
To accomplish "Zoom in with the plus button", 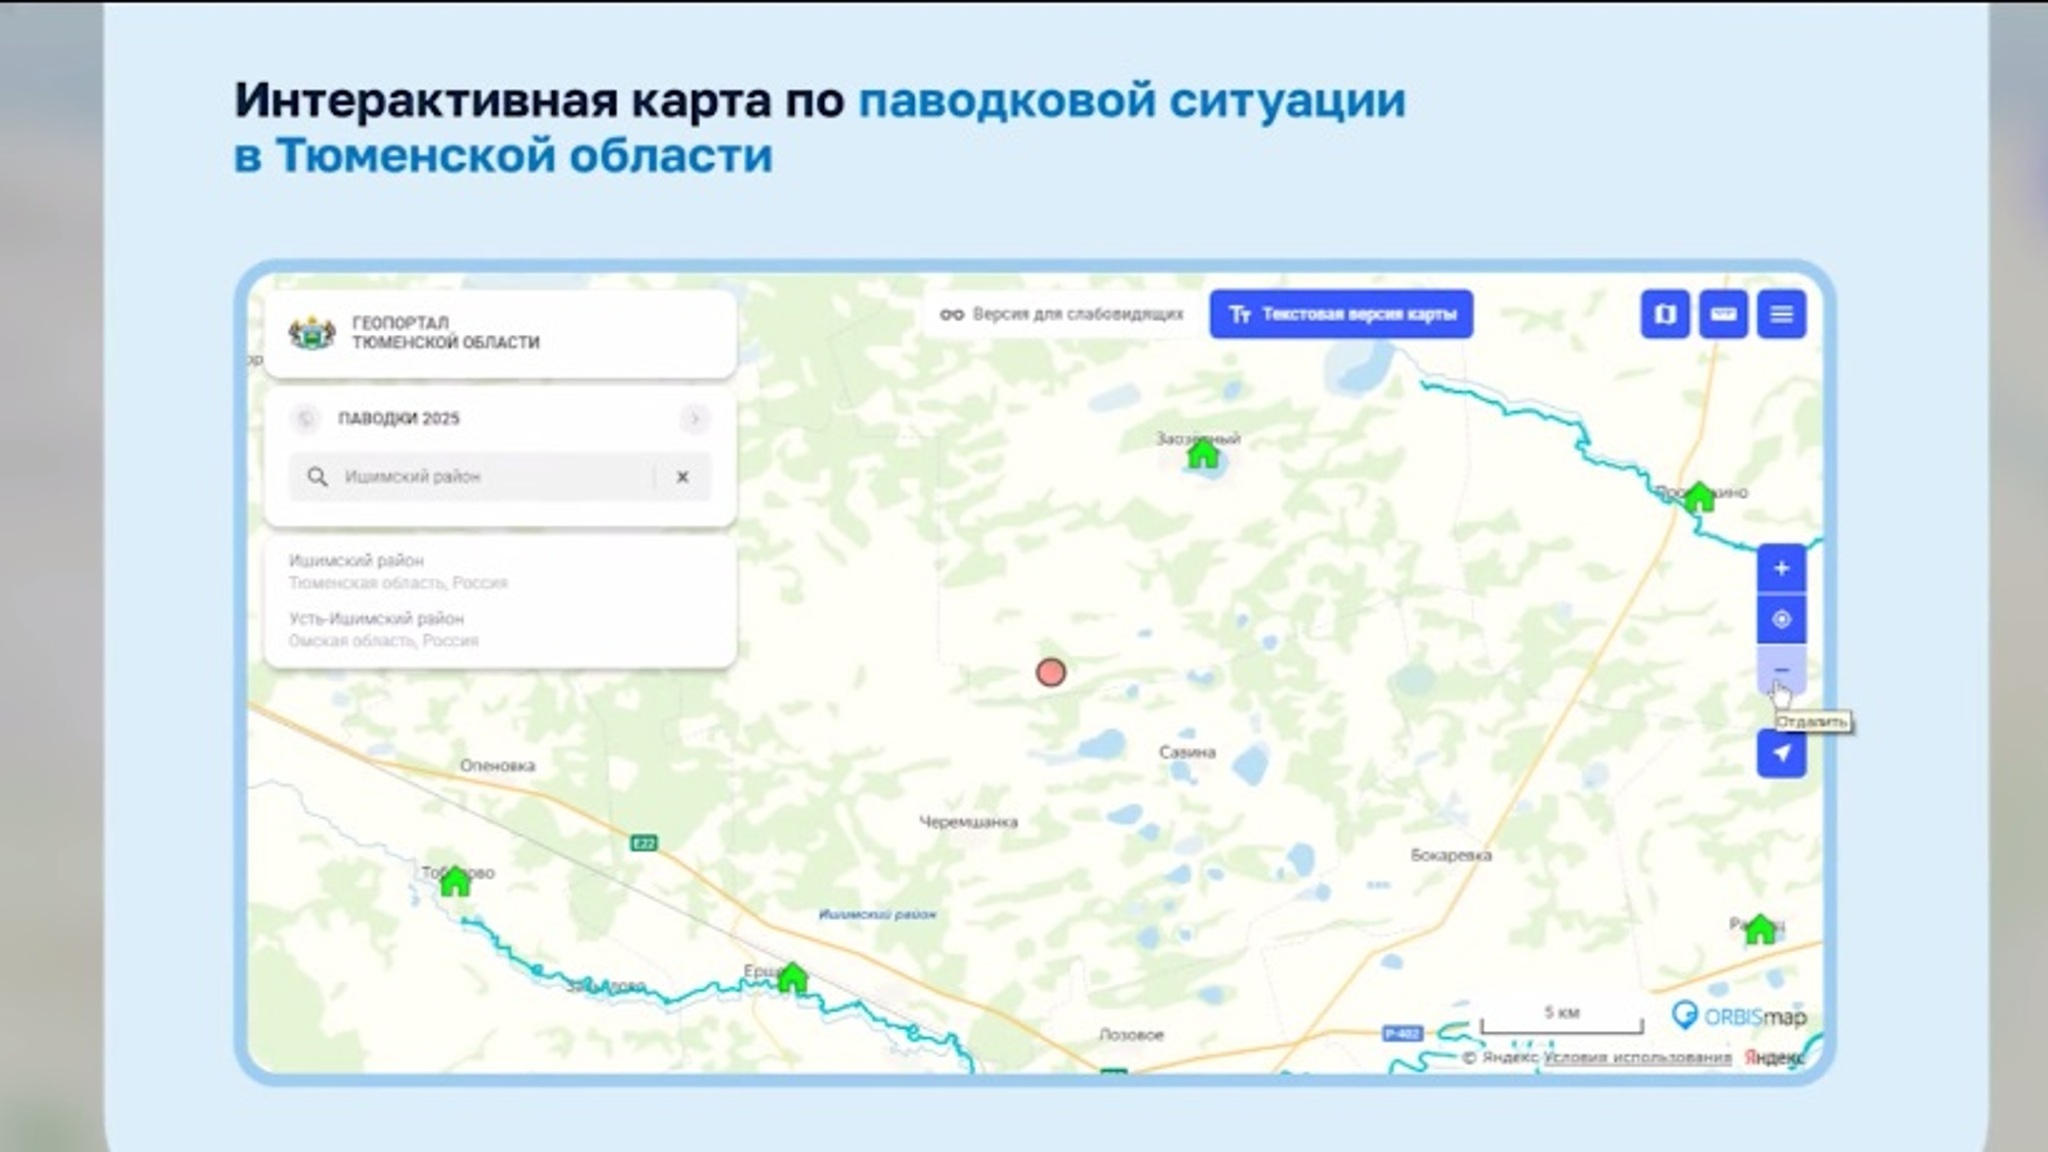I will [1781, 568].
